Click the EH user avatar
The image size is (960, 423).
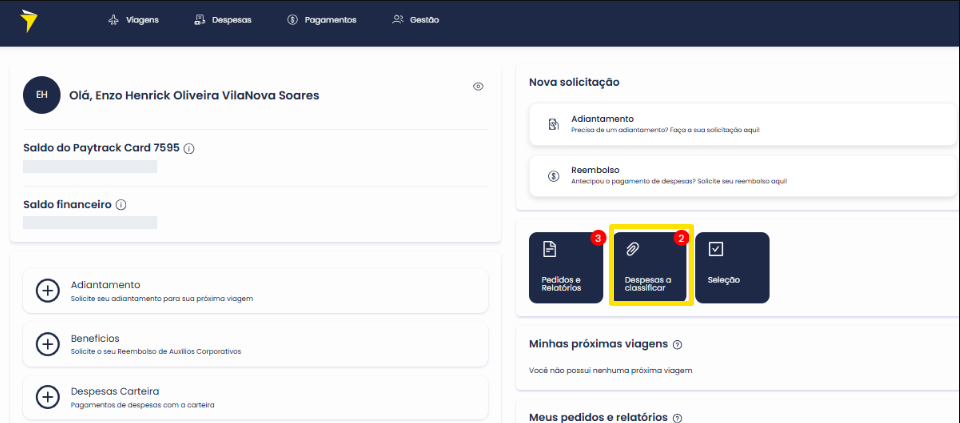pos(42,95)
